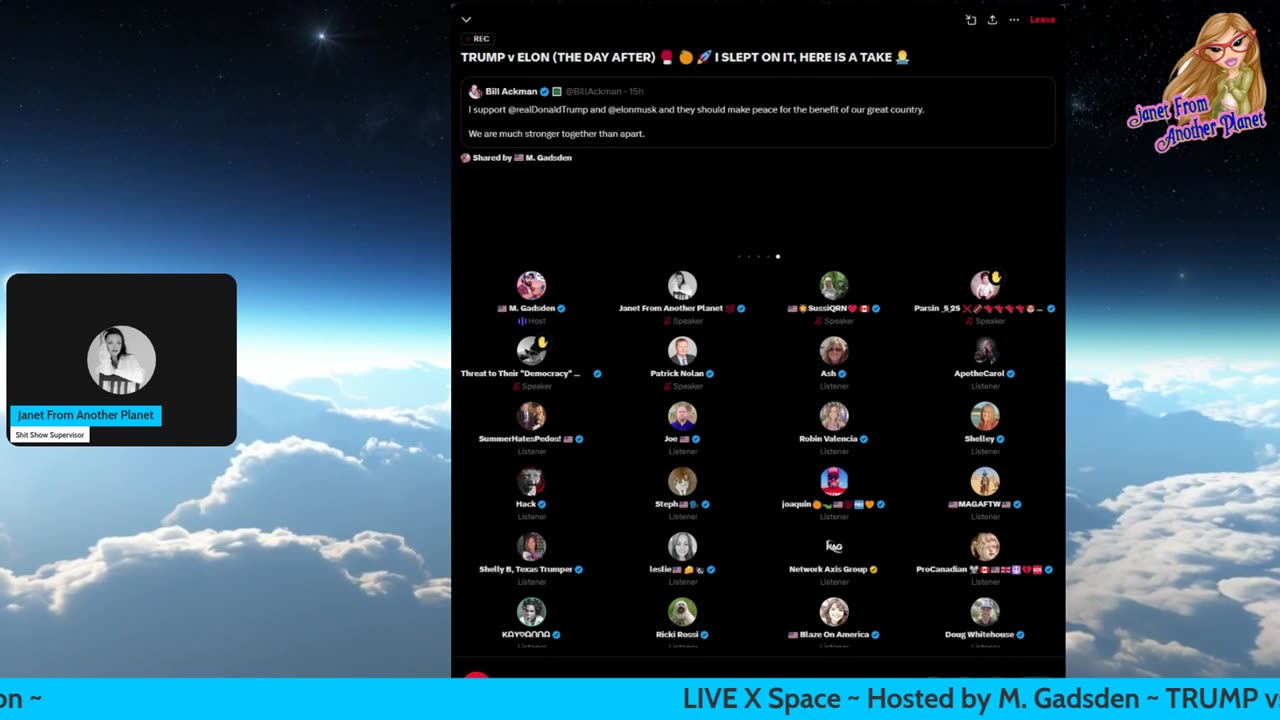Screen dimensions: 1280x720
Task: Open listener Hack's avatar
Action: [531, 481]
